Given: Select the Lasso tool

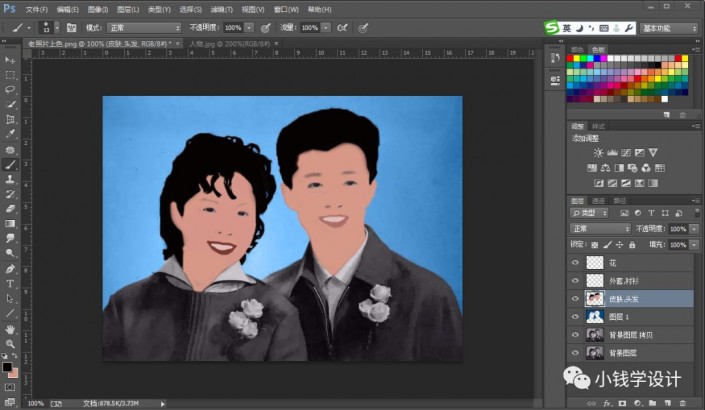Looking at the screenshot, I should pyautogui.click(x=10, y=90).
